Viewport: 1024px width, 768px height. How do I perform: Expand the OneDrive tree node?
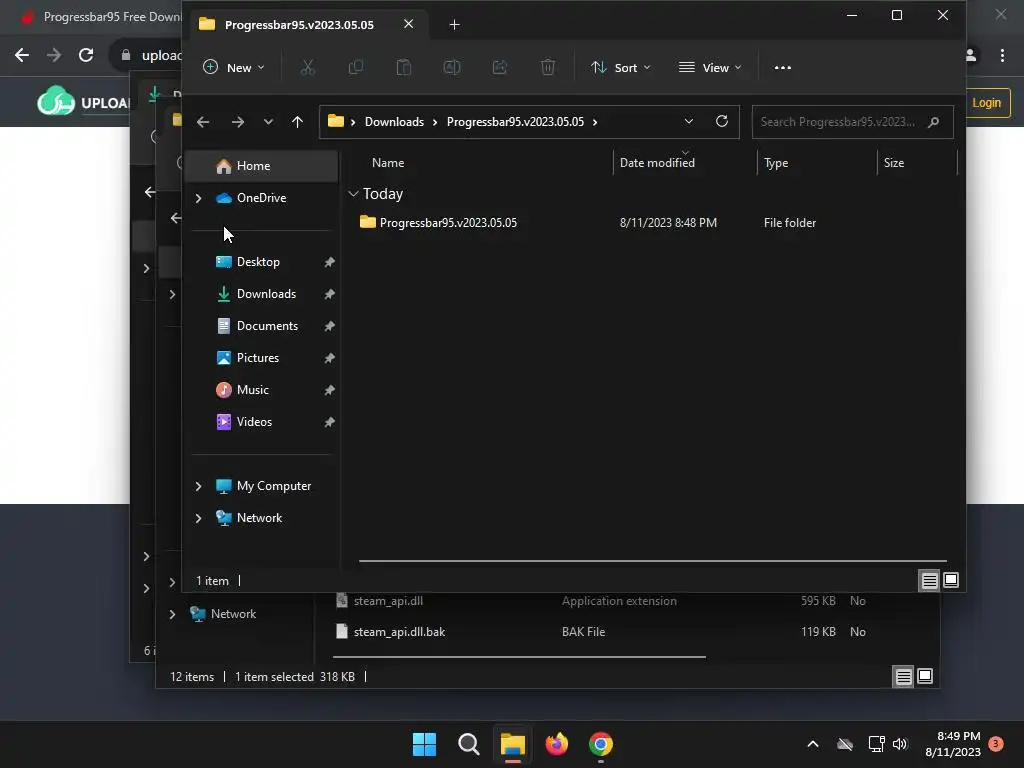pos(199,198)
